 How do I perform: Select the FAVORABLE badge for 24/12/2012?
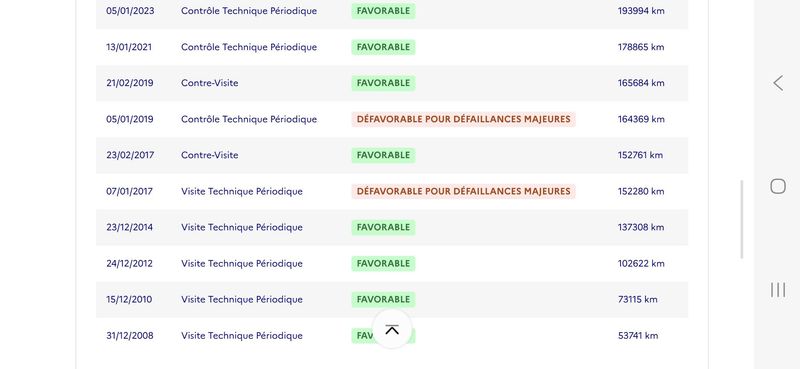tap(383, 263)
